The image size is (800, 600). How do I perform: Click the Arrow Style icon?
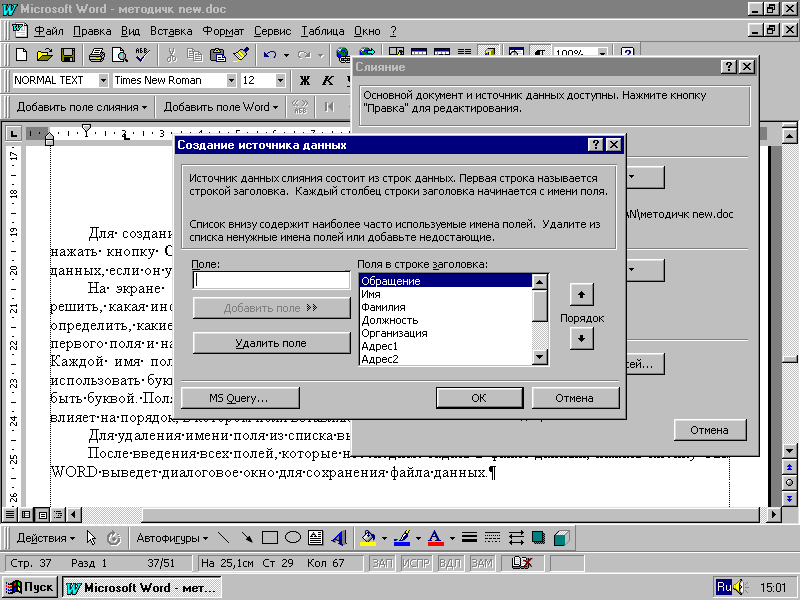point(516,538)
